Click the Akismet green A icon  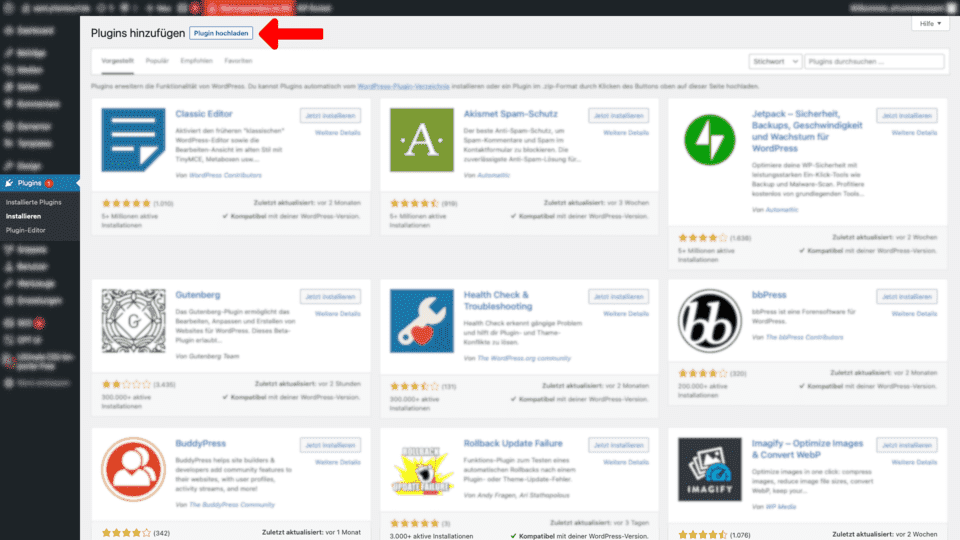[x=421, y=140]
